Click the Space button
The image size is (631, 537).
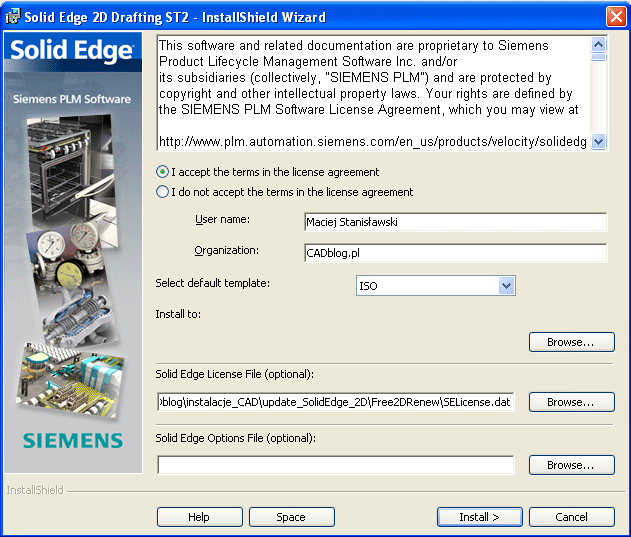[292, 517]
